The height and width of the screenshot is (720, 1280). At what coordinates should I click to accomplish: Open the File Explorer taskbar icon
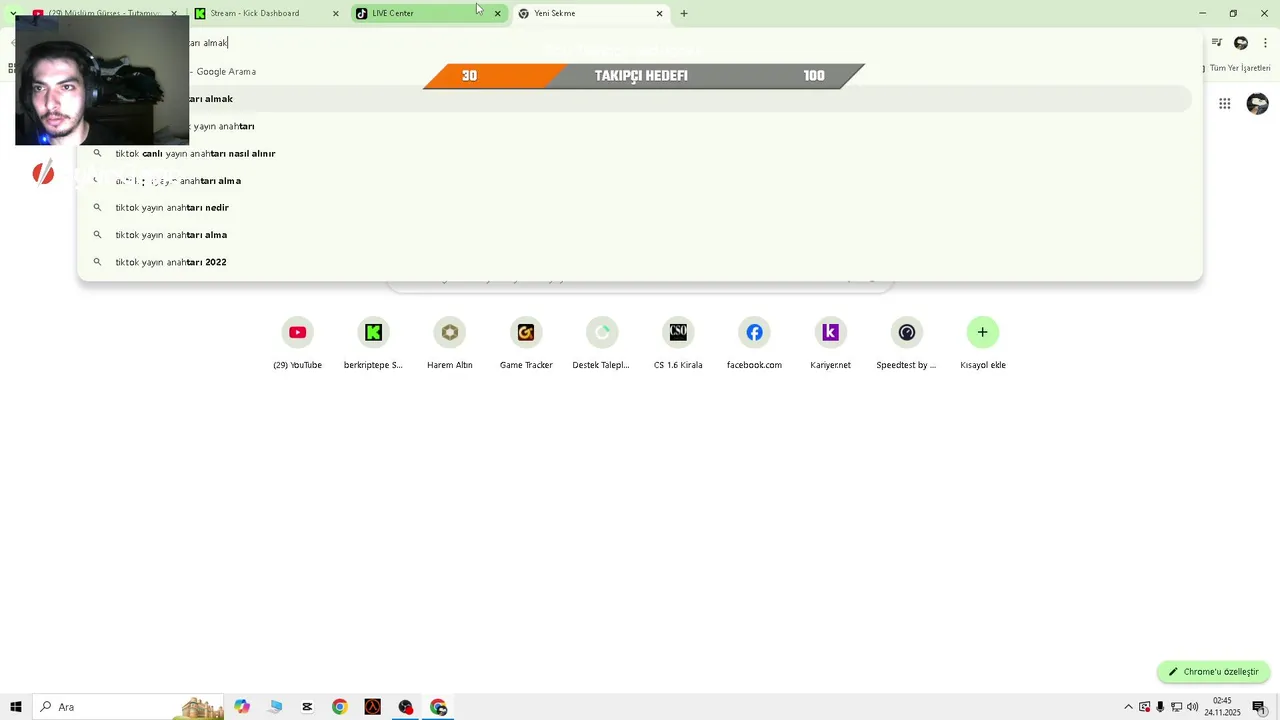[275, 707]
